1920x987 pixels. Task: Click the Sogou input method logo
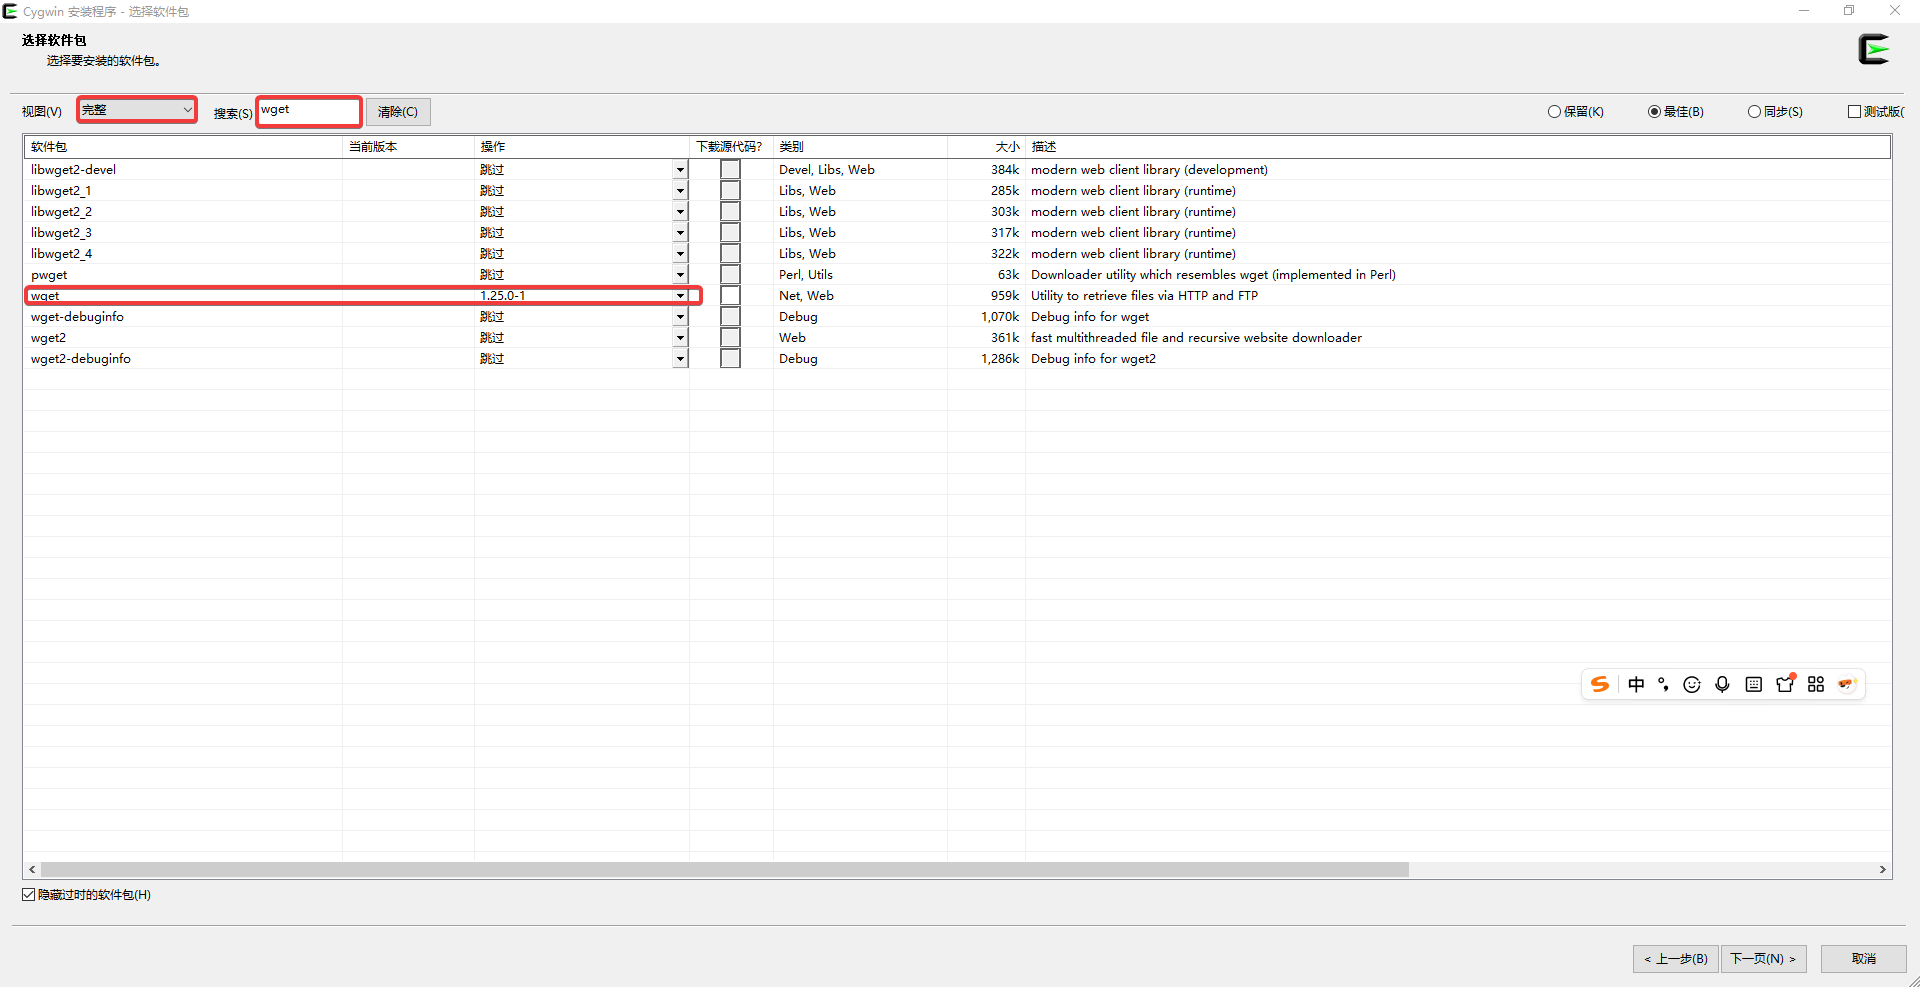[x=1600, y=684]
